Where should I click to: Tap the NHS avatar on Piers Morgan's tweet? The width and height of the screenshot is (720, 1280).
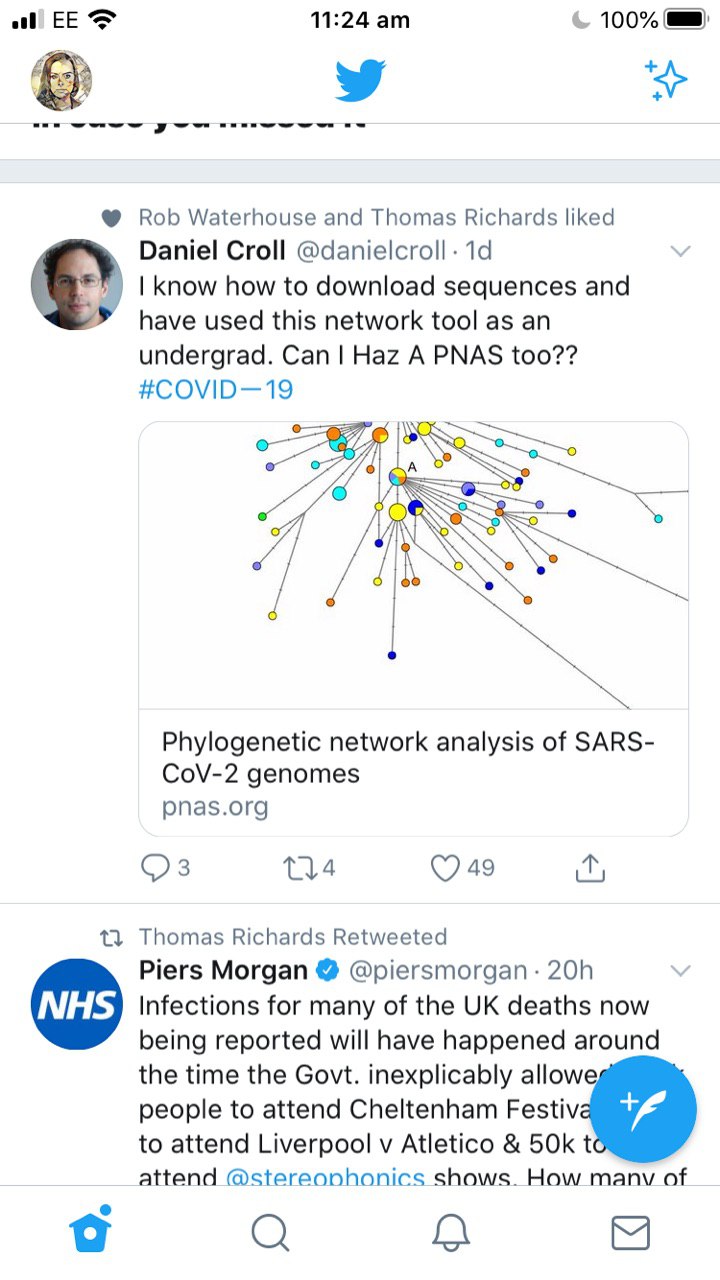point(78,1005)
